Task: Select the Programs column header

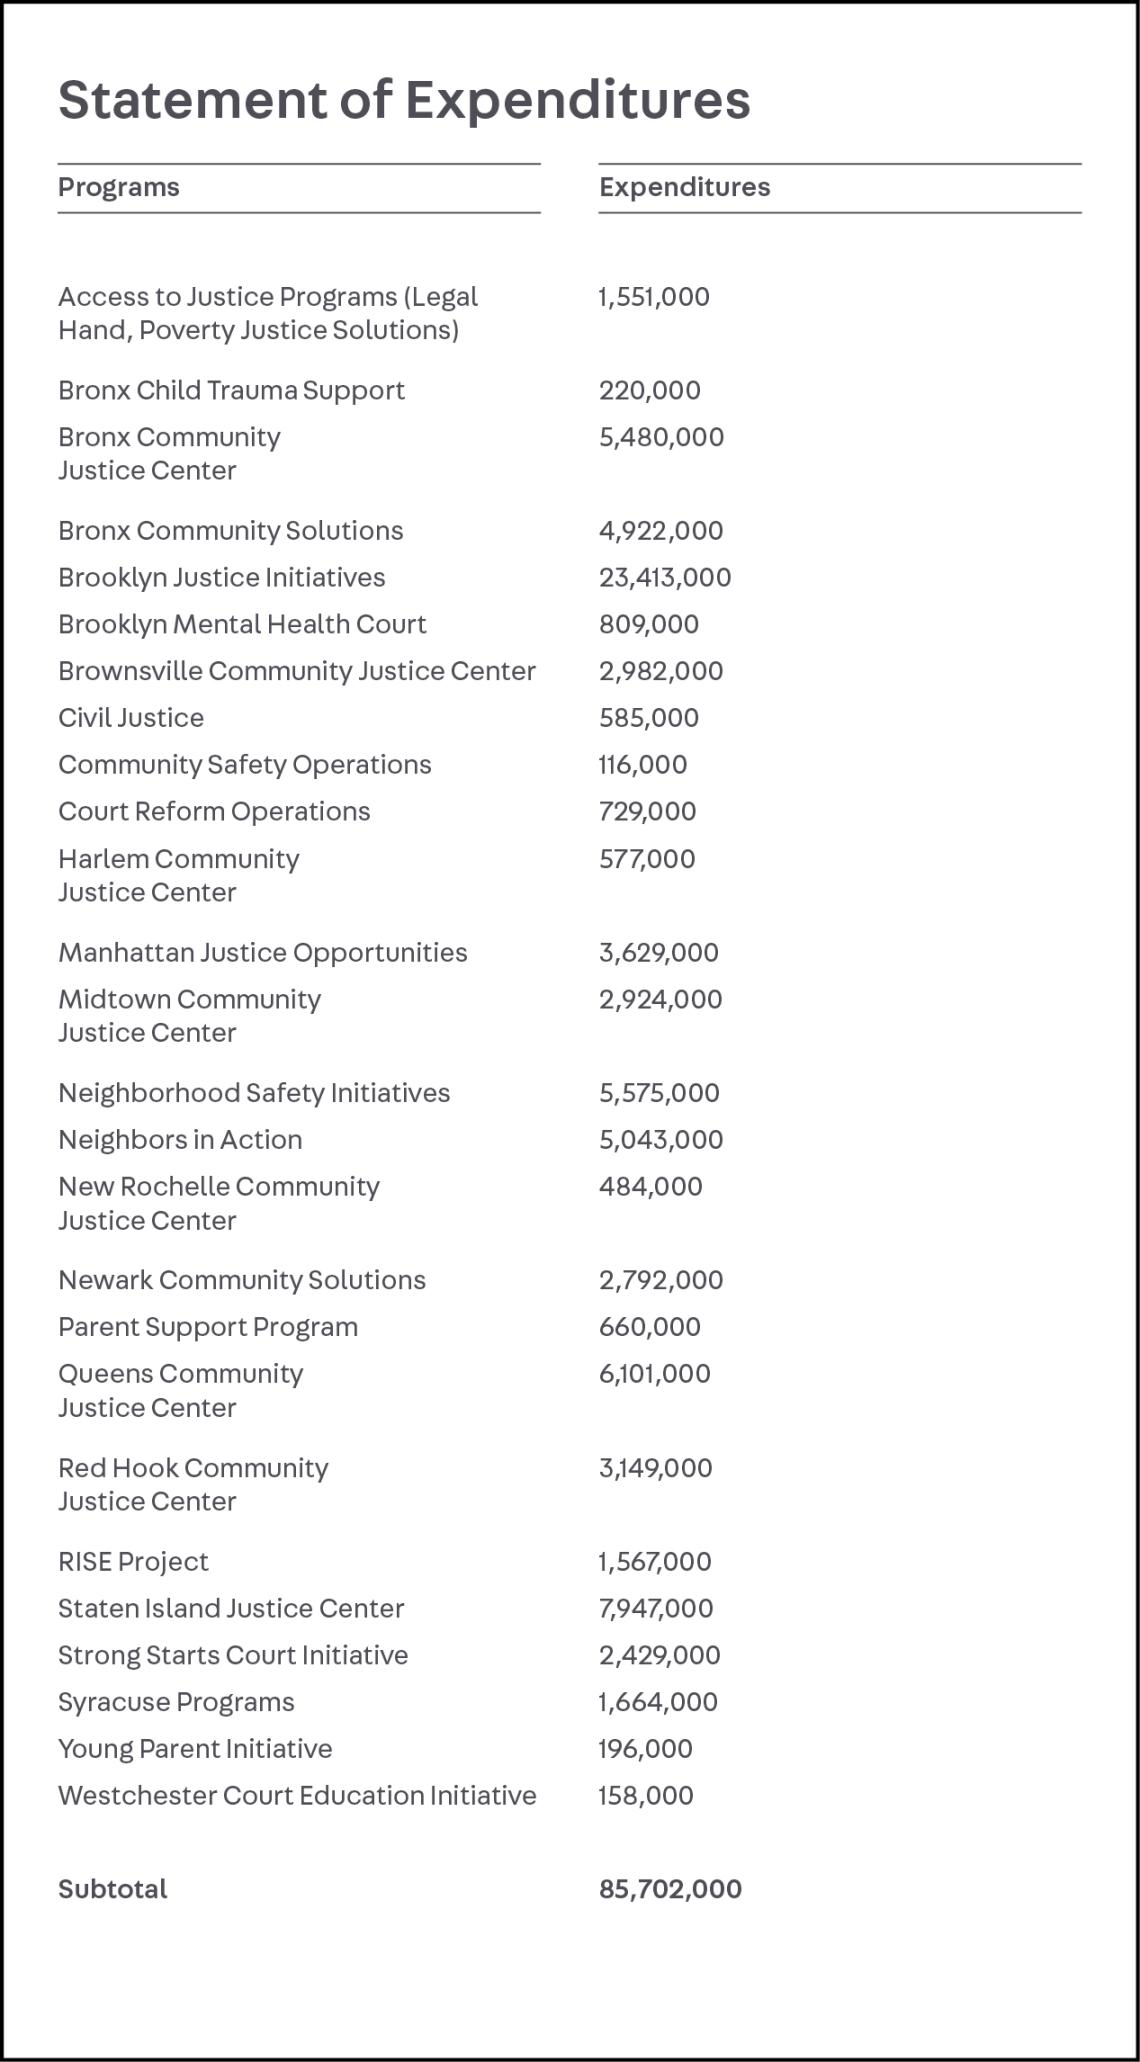Action: coord(119,187)
